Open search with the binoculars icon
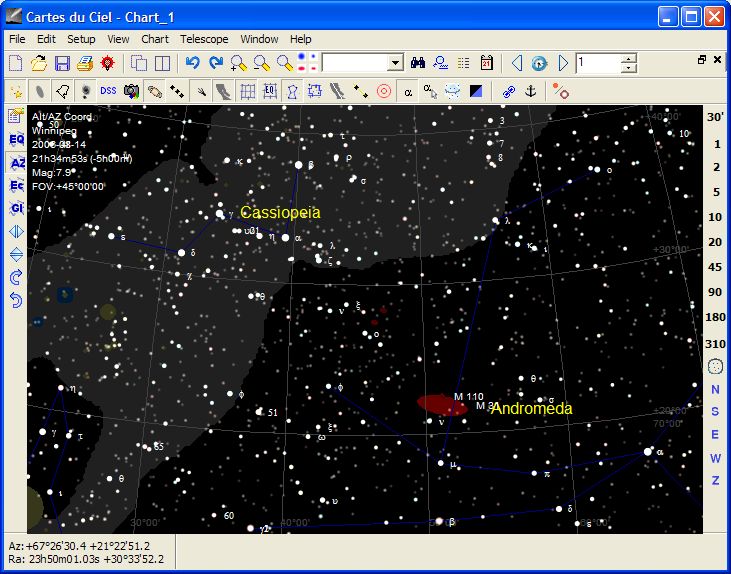This screenshot has height=574, width=731. coord(418,63)
